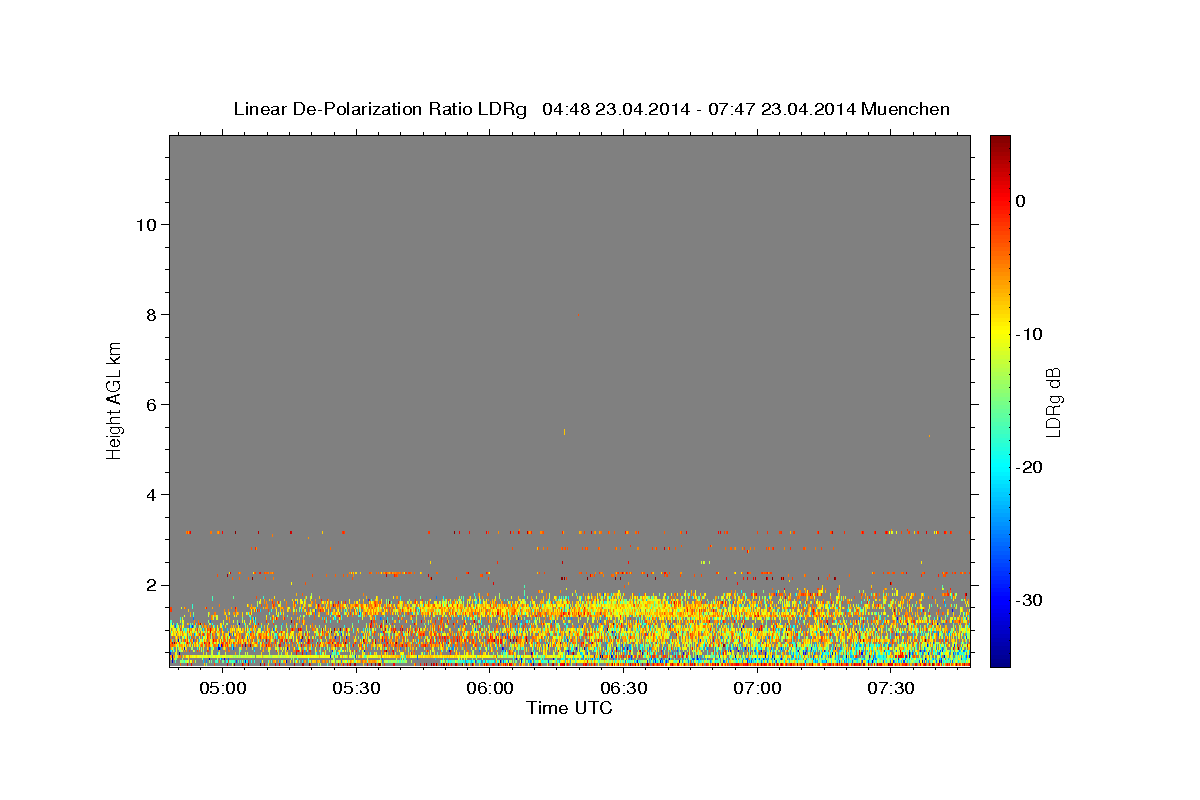1200x800 pixels.
Task: Click the 05:00 time tick label
Action: [x=223, y=689]
